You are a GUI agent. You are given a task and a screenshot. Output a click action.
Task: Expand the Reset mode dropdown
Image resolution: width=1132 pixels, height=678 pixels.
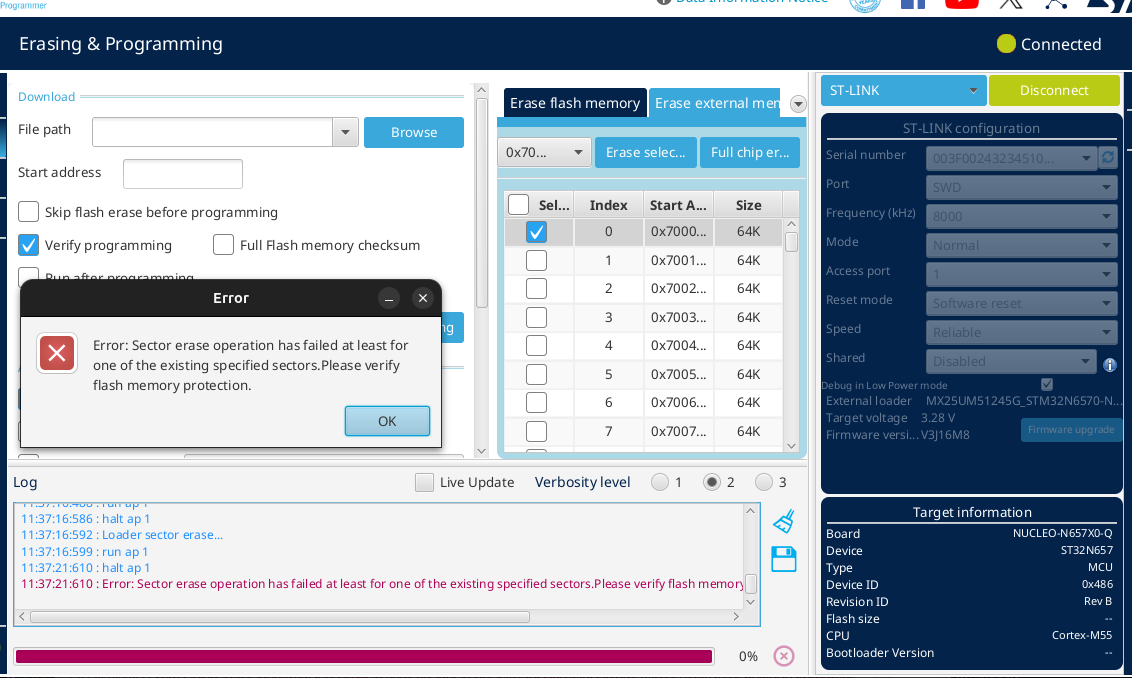pos(1021,303)
